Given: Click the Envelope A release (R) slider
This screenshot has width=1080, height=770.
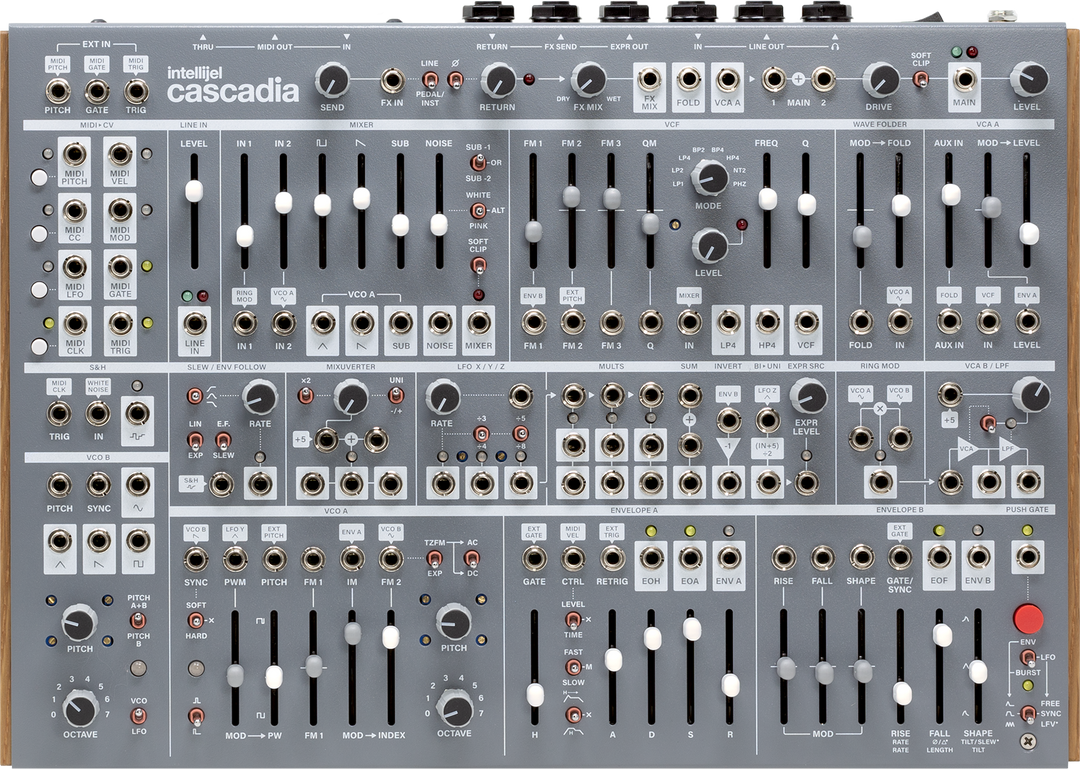Looking at the screenshot, I should pos(730,685).
